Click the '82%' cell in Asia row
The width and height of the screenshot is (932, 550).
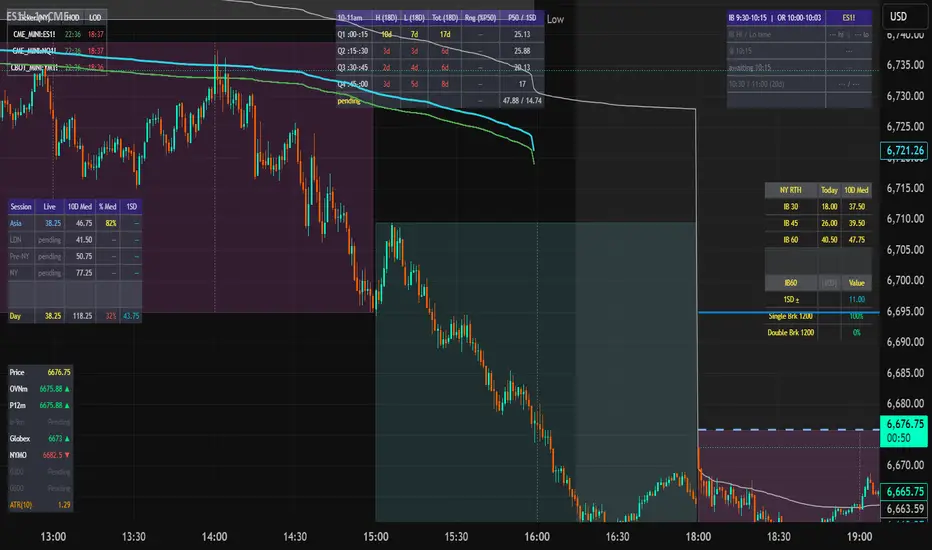tap(111, 224)
